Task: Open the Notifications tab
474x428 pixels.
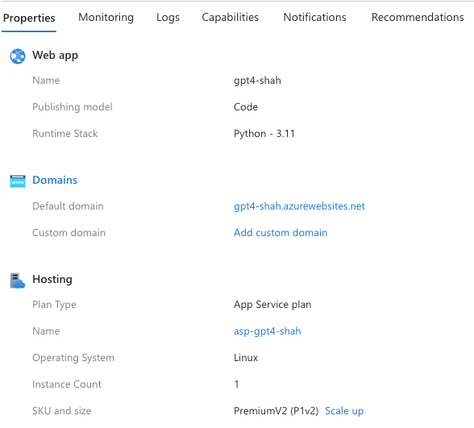Action: click(315, 17)
